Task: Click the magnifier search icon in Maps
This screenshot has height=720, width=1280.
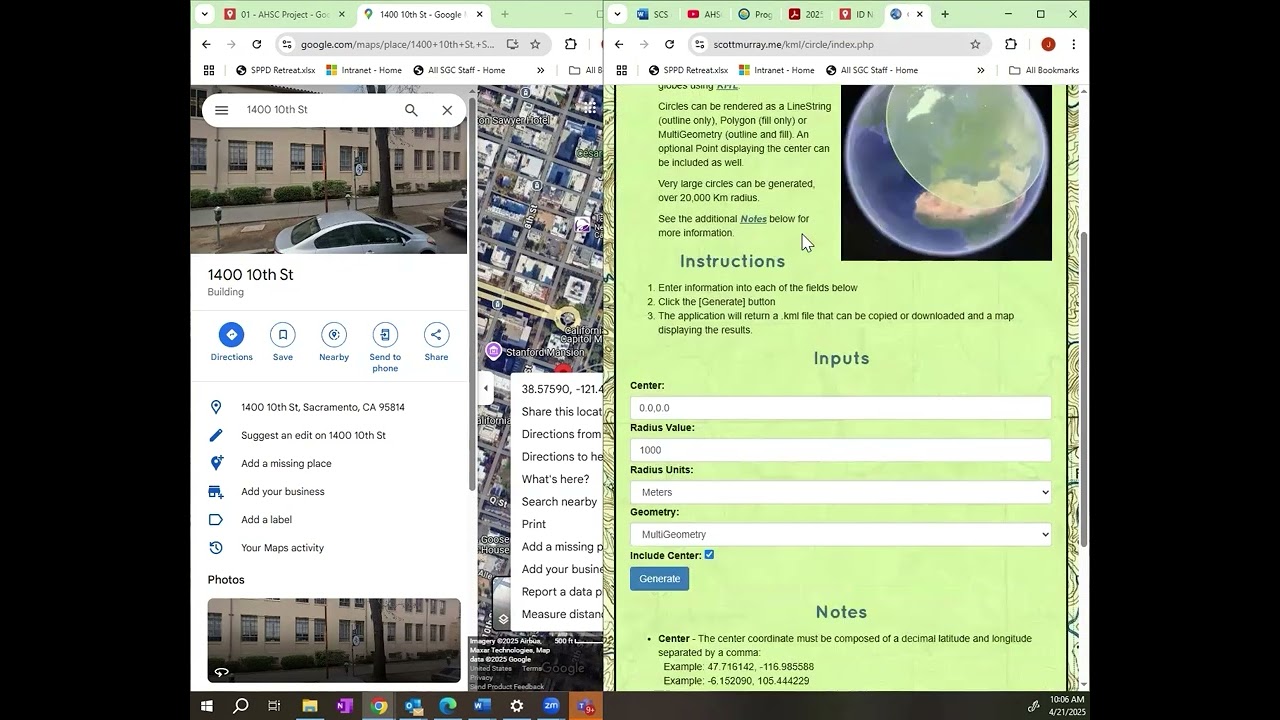Action: point(411,110)
